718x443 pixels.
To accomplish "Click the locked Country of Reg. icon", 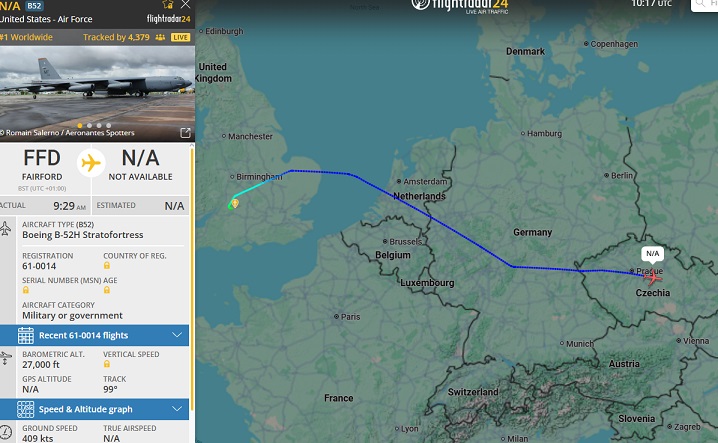I will (107, 267).
